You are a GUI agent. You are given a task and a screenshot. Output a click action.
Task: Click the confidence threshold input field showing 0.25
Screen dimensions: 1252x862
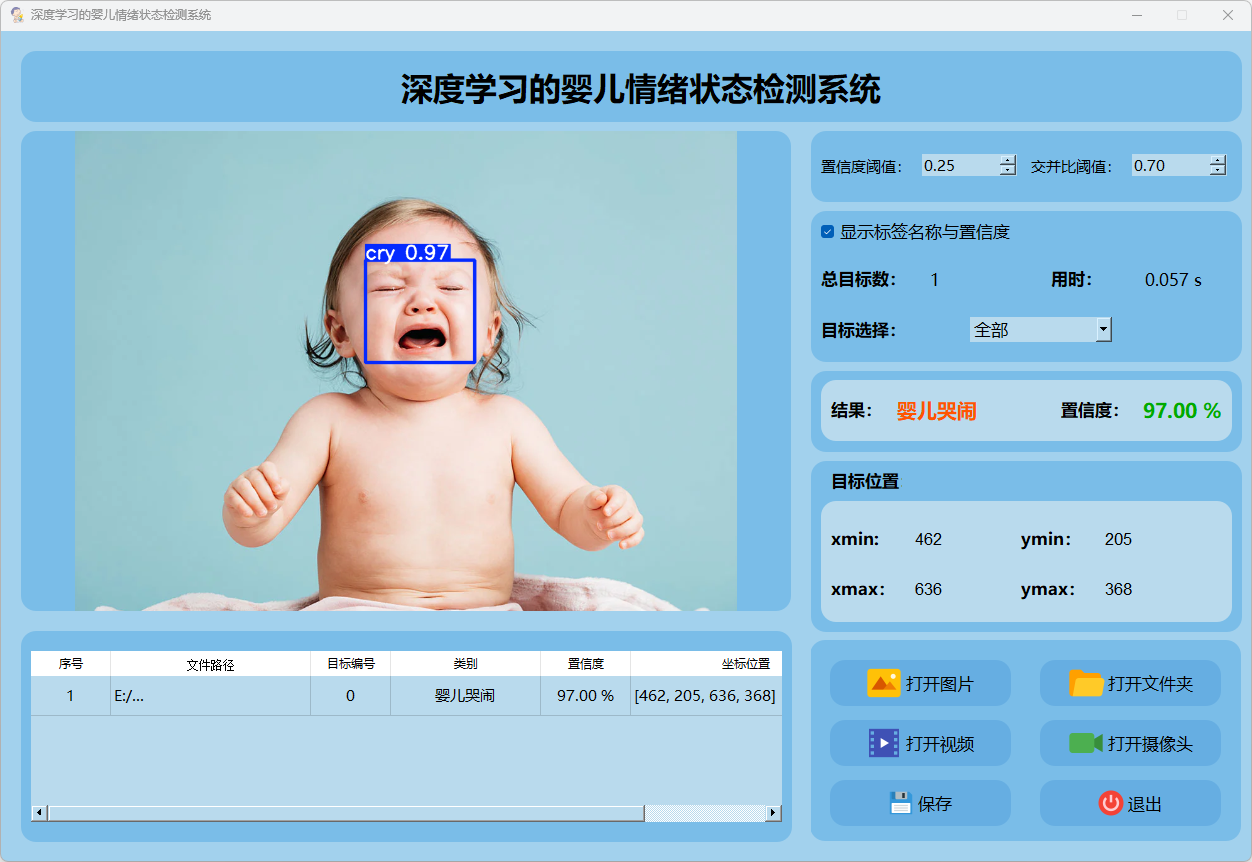(x=959, y=166)
